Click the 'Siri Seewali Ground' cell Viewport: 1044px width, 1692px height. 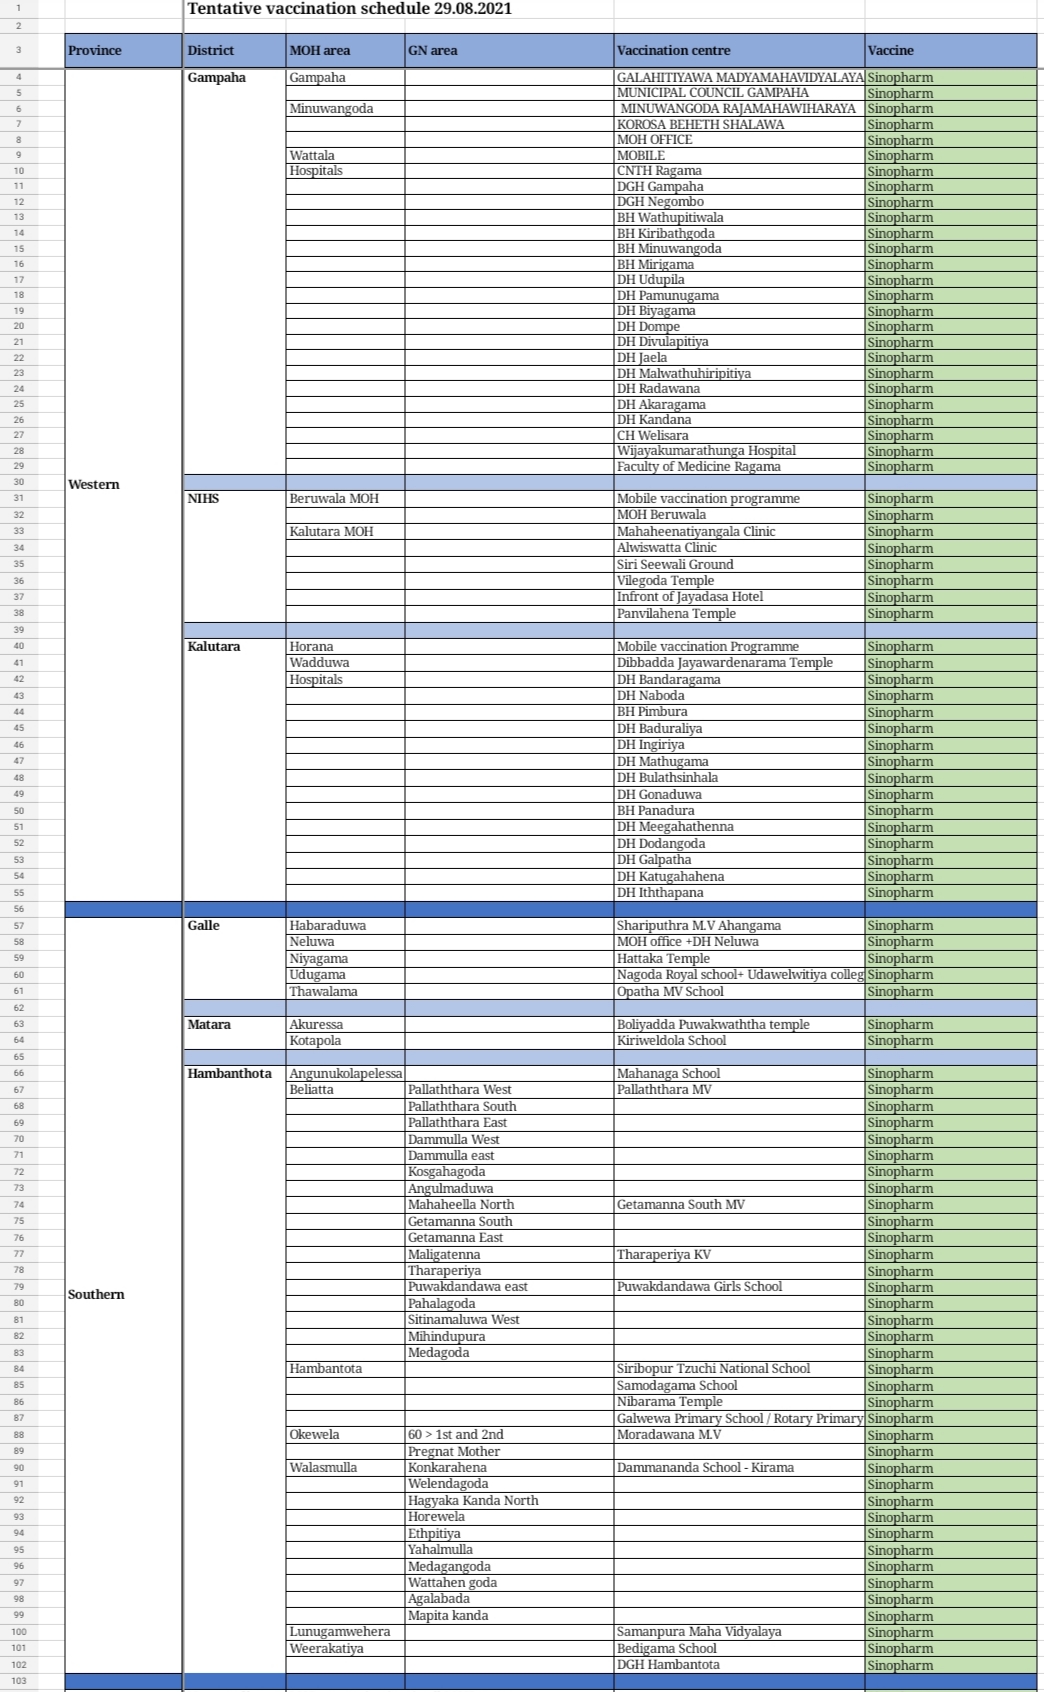740,565
